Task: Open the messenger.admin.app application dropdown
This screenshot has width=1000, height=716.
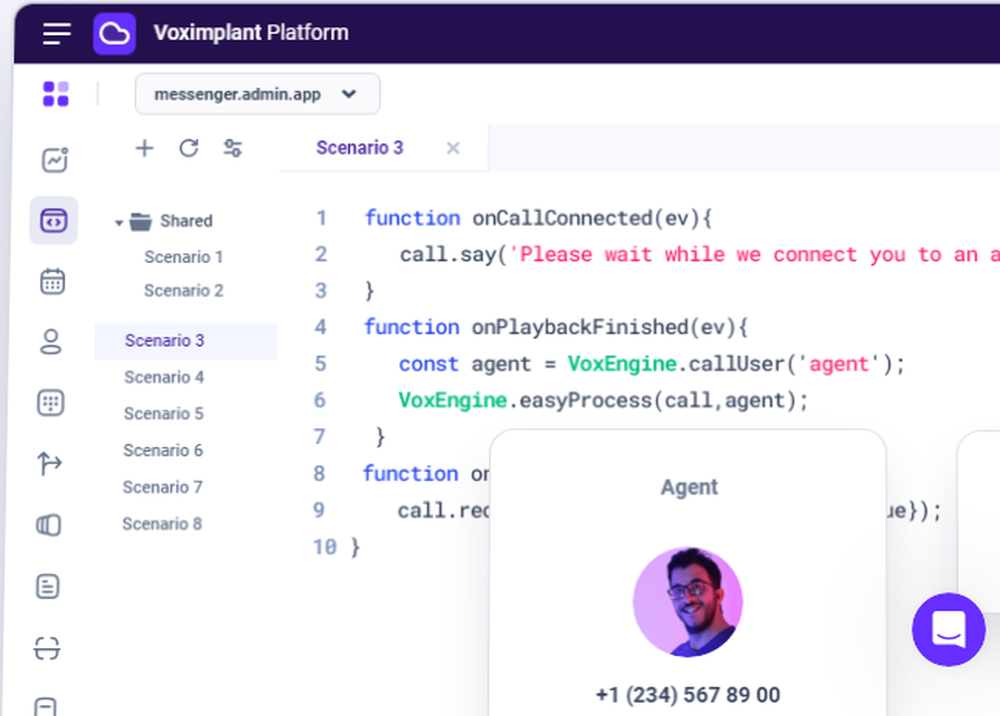Action: click(x=258, y=94)
